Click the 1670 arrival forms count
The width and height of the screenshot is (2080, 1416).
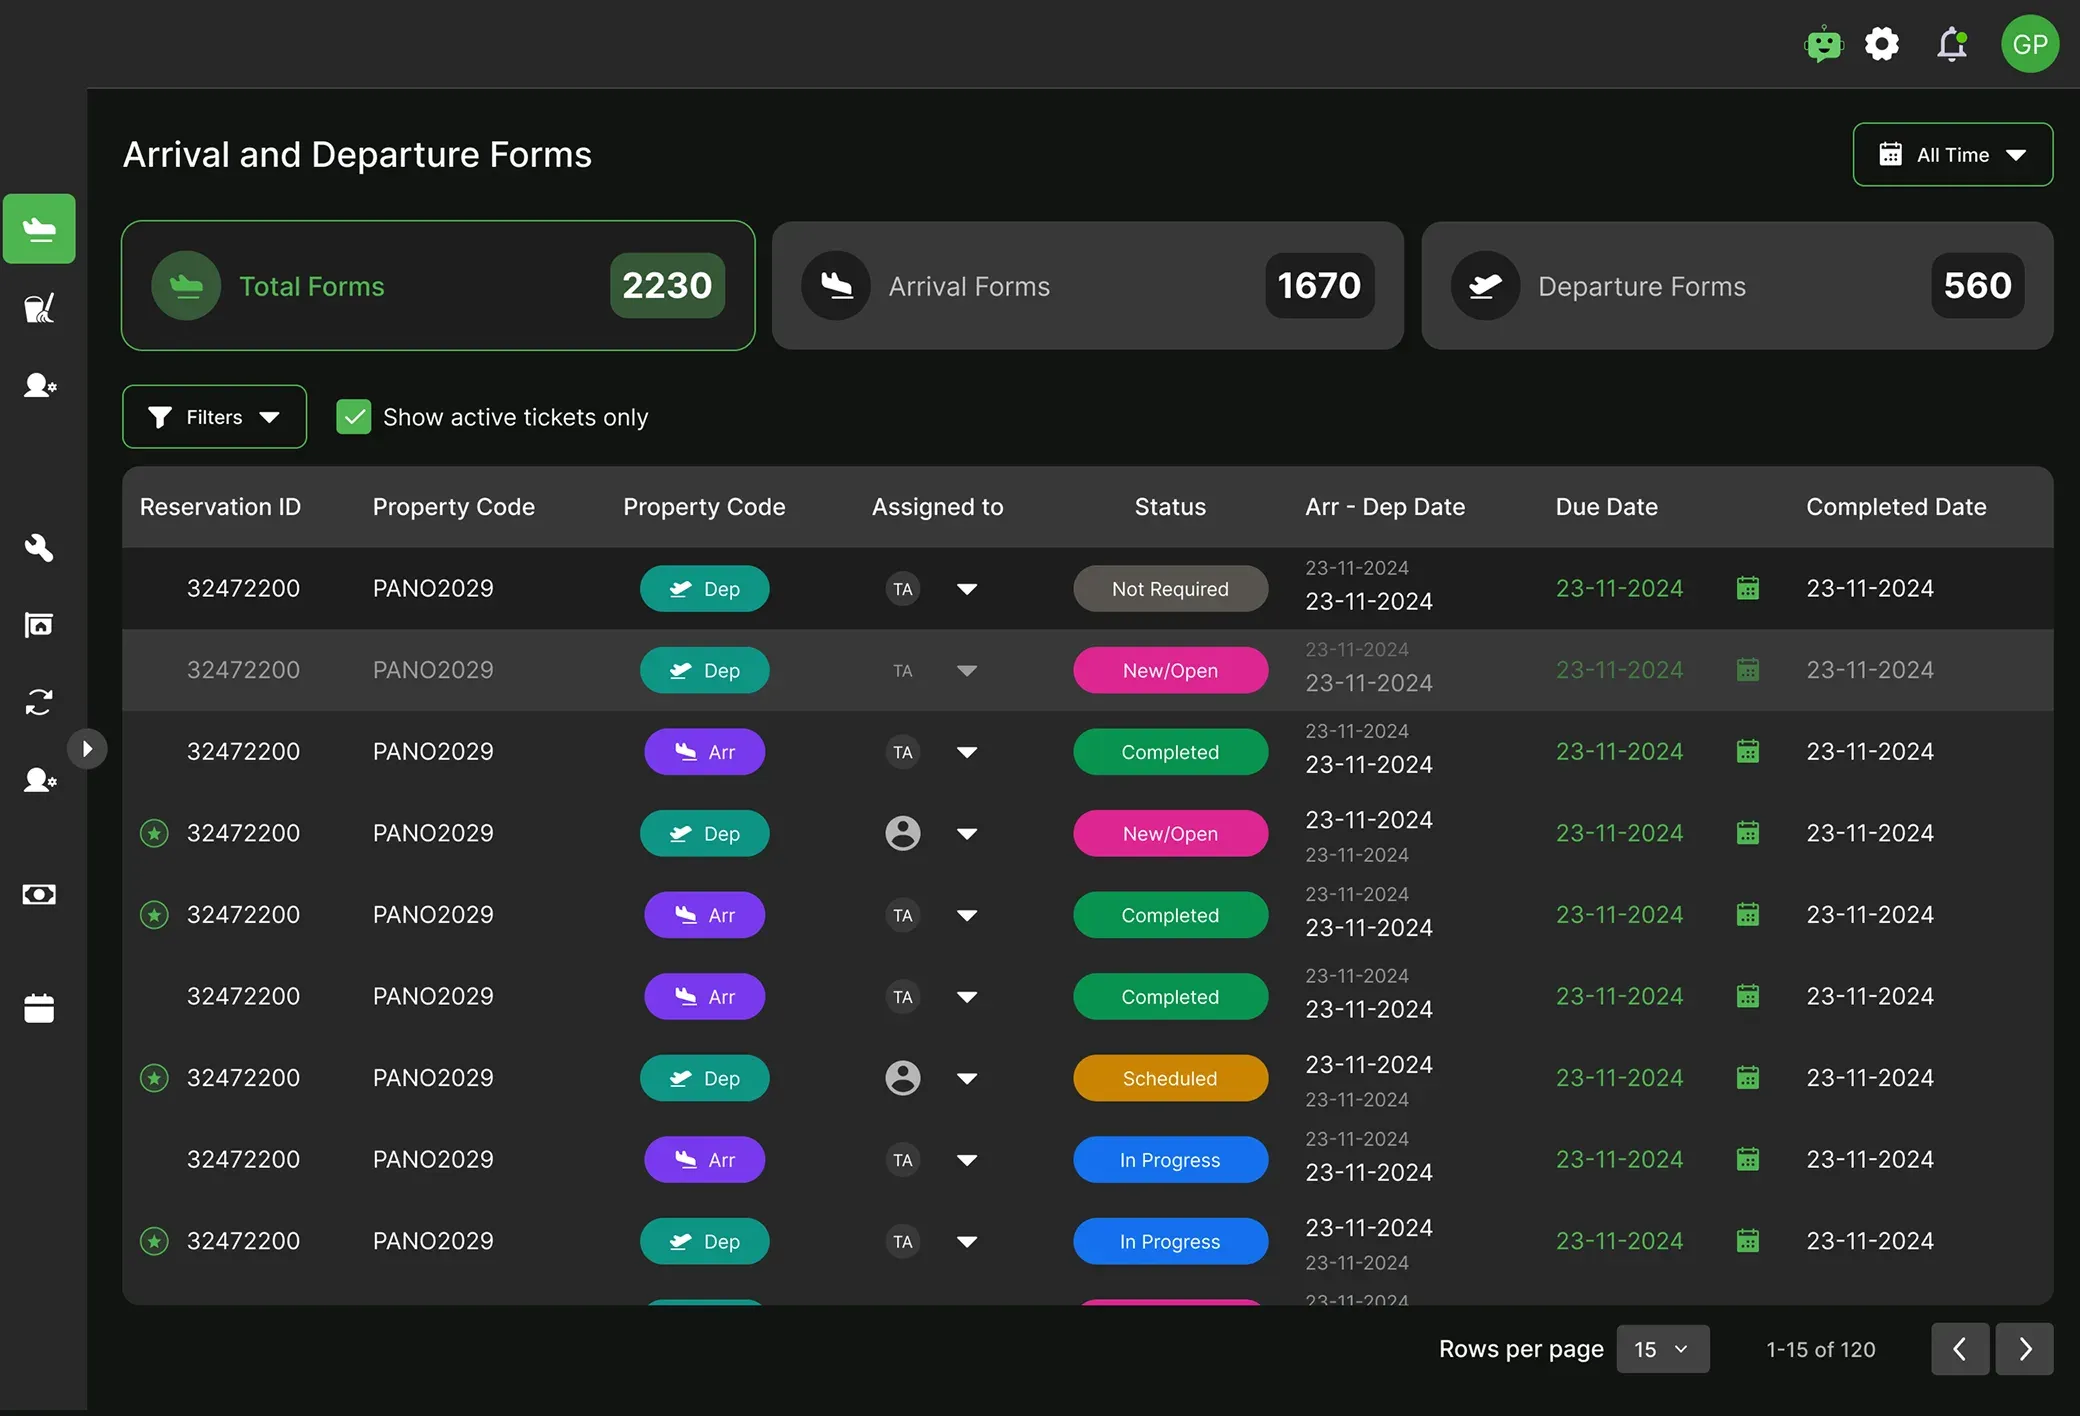tap(1319, 286)
